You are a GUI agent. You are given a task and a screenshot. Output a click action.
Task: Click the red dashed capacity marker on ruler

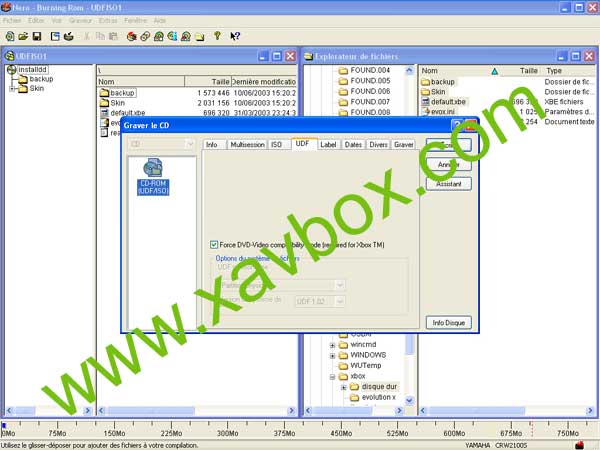click(x=532, y=429)
